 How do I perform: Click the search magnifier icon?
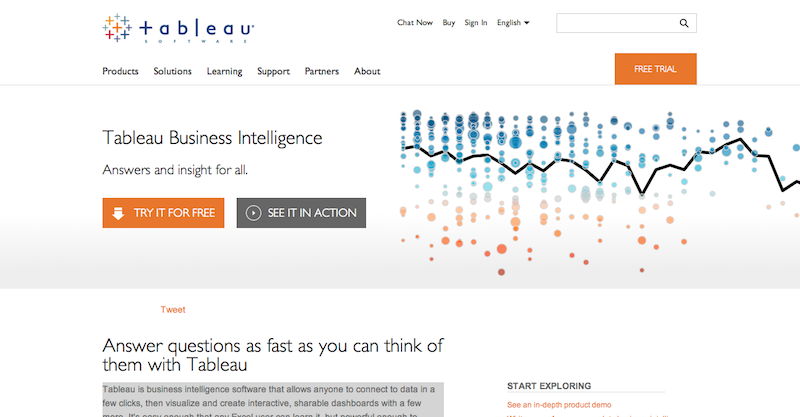pyautogui.click(x=684, y=23)
